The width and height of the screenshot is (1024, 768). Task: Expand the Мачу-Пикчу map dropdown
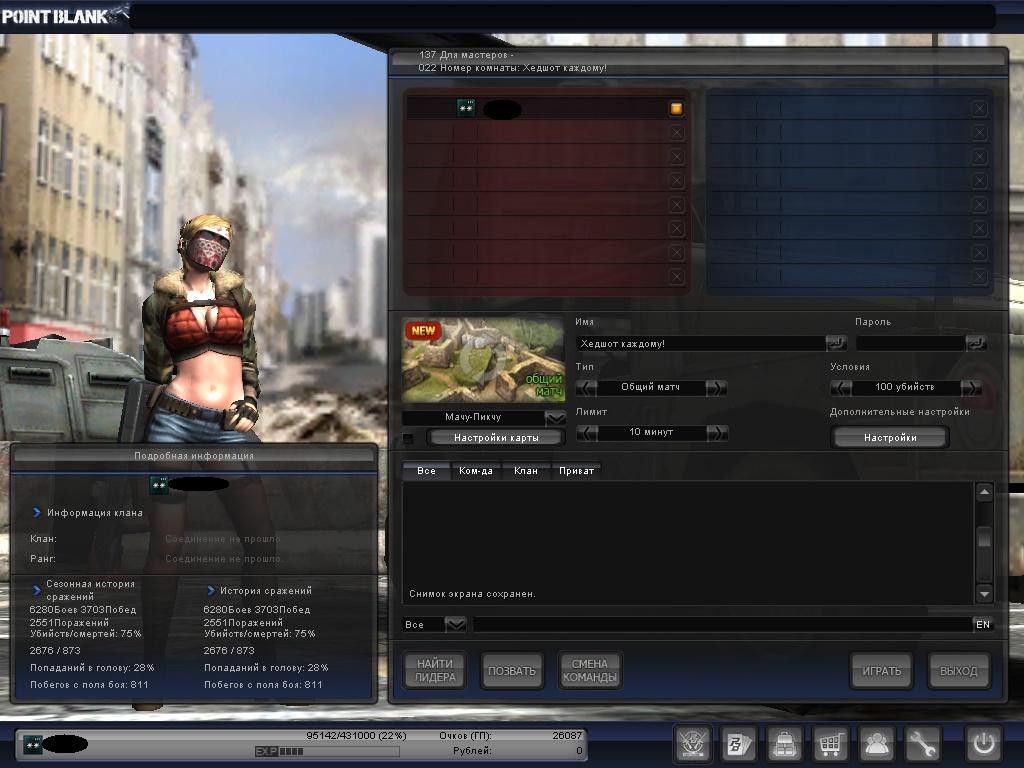[555, 417]
